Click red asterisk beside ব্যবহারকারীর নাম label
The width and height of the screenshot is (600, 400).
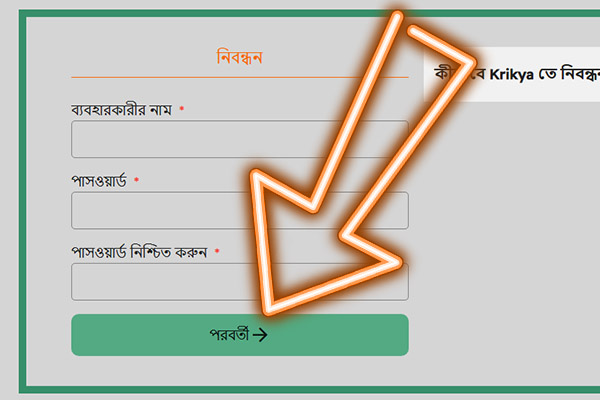coord(182,109)
